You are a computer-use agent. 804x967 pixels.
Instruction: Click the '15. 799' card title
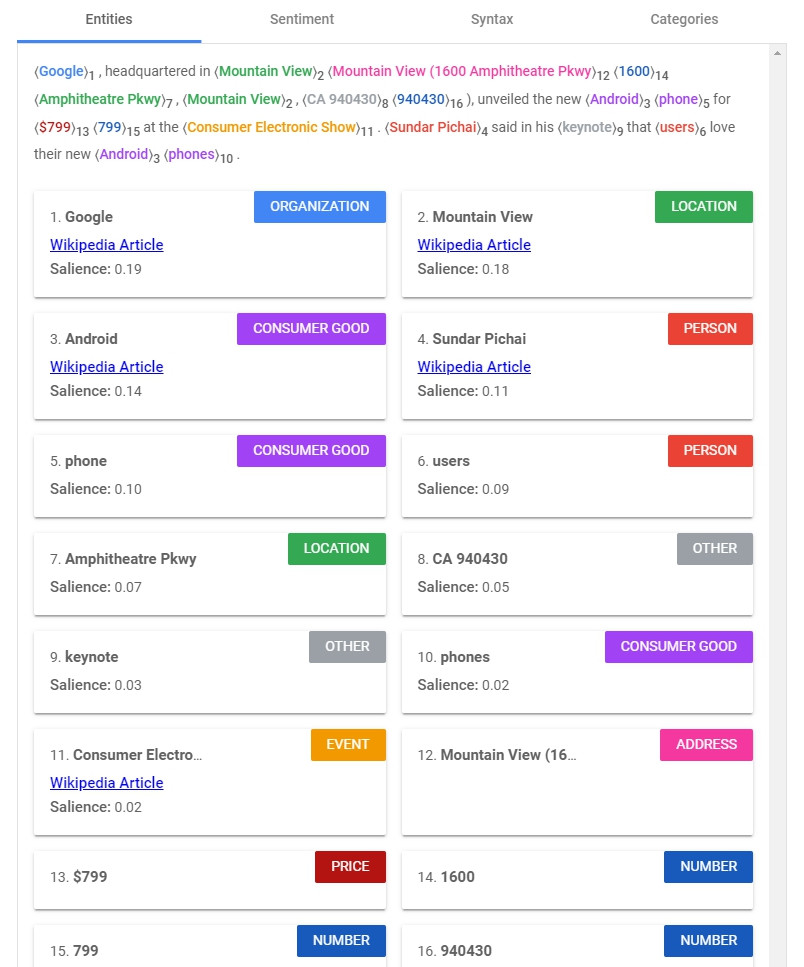(74, 951)
